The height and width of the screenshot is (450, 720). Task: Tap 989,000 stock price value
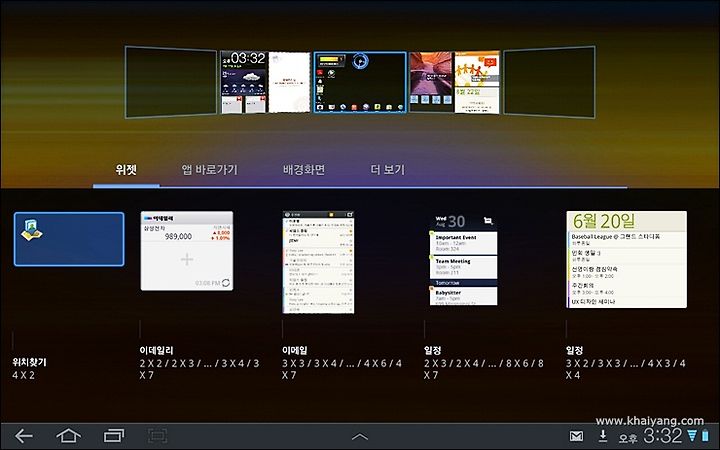point(178,236)
